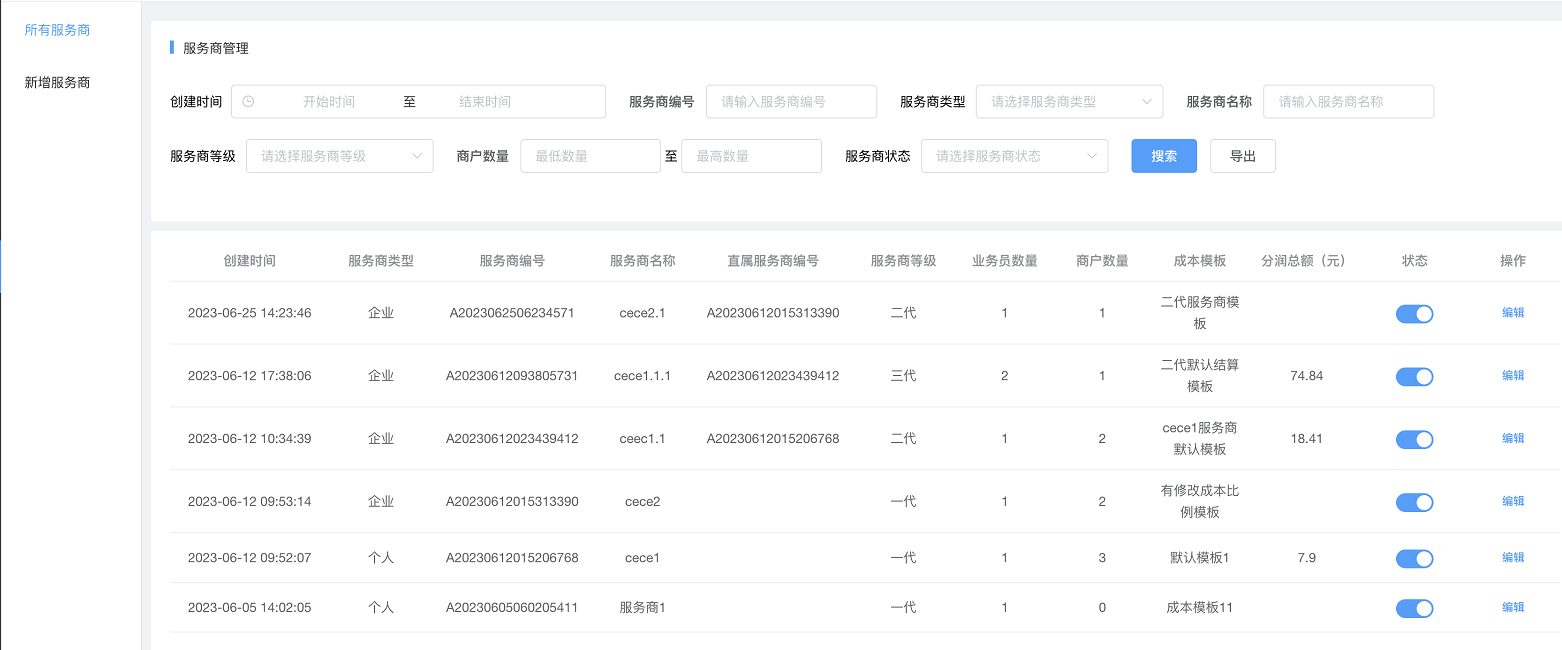
Task: Disable the status switch for cece1.1.1
Action: click(x=1414, y=377)
